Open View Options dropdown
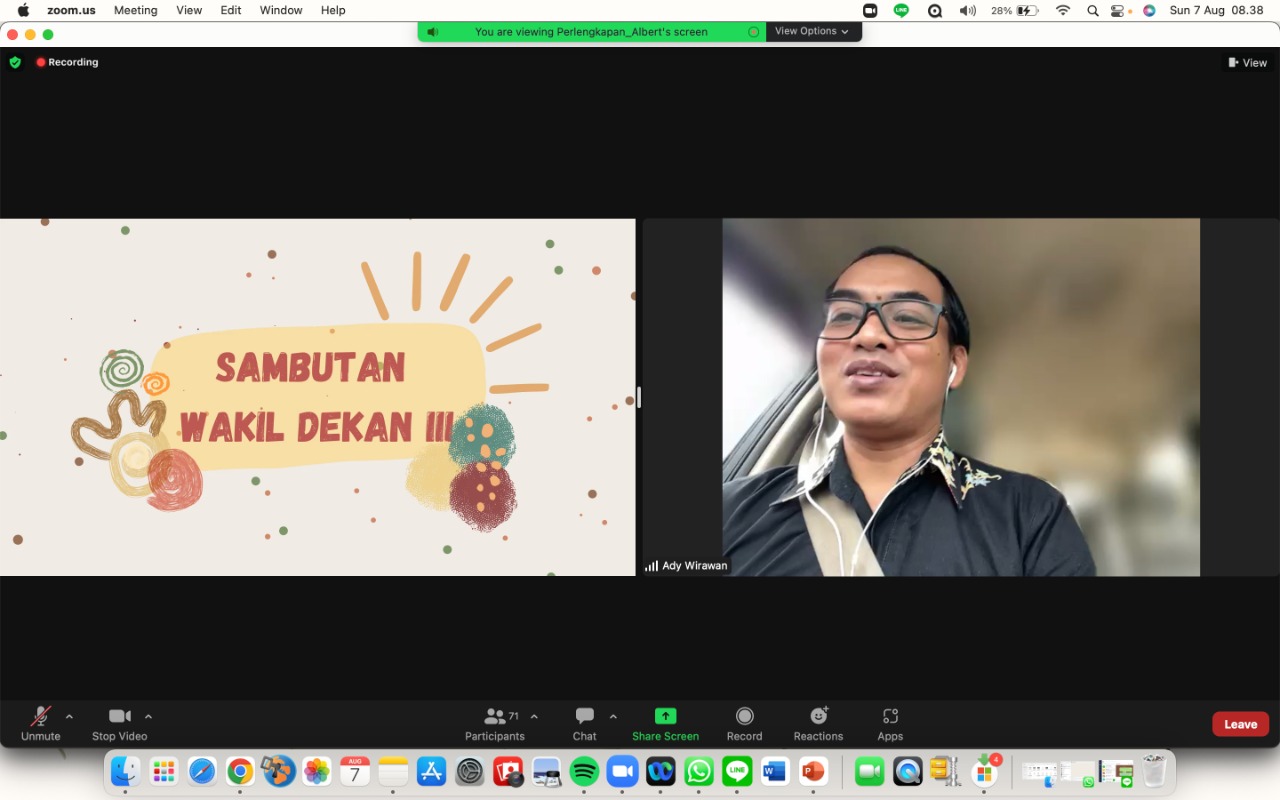1280x800 pixels. (x=812, y=31)
